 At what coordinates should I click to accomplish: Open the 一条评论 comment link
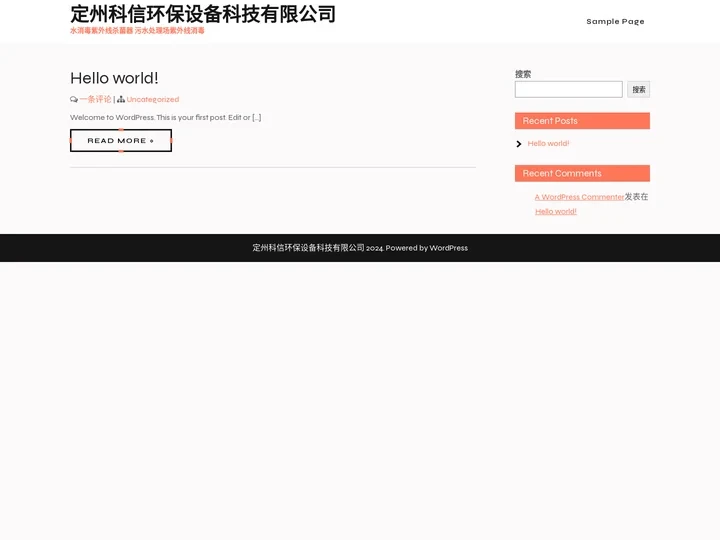96,99
